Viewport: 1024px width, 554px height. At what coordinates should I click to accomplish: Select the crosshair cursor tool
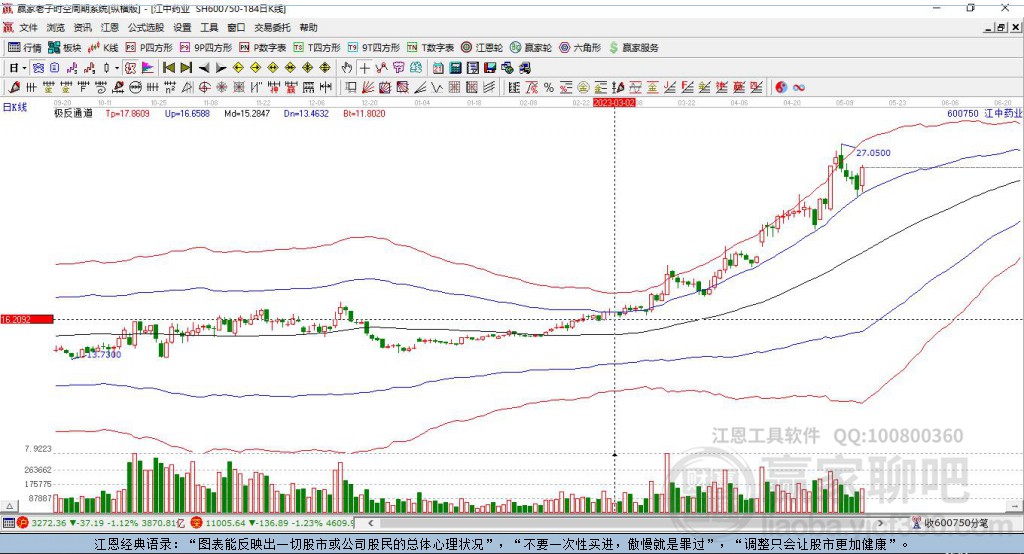coord(364,68)
